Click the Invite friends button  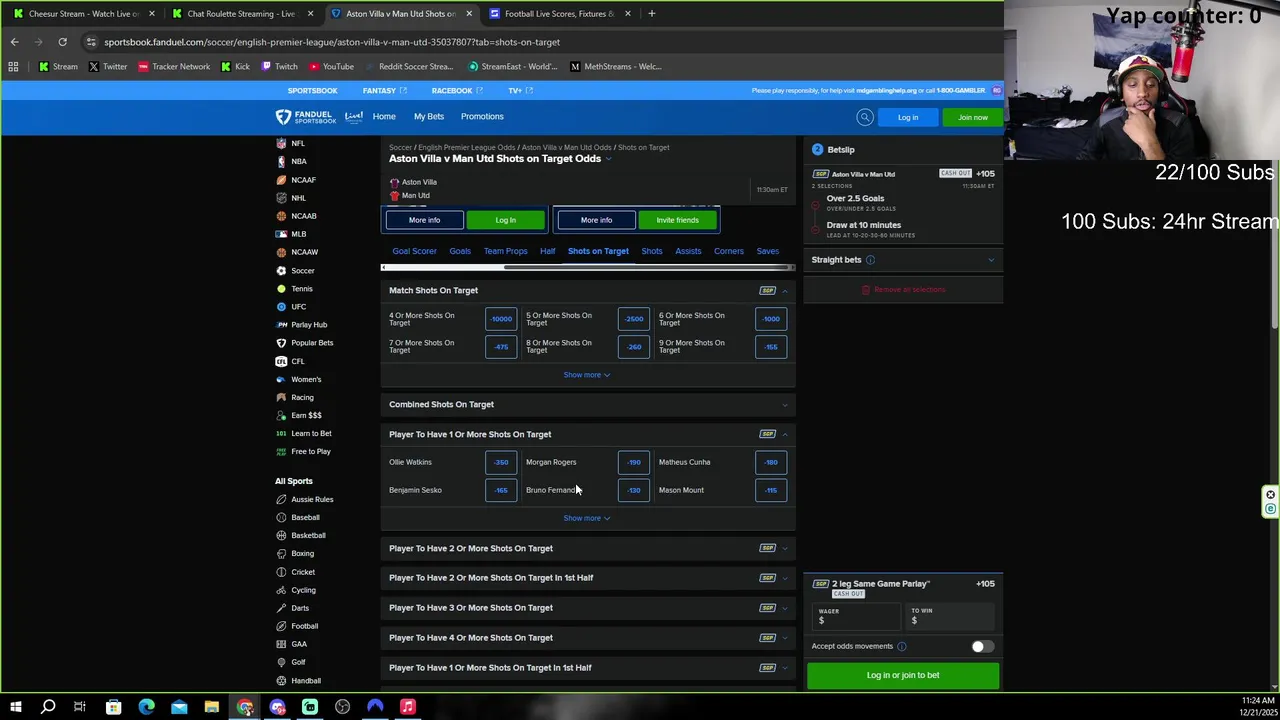[677, 220]
